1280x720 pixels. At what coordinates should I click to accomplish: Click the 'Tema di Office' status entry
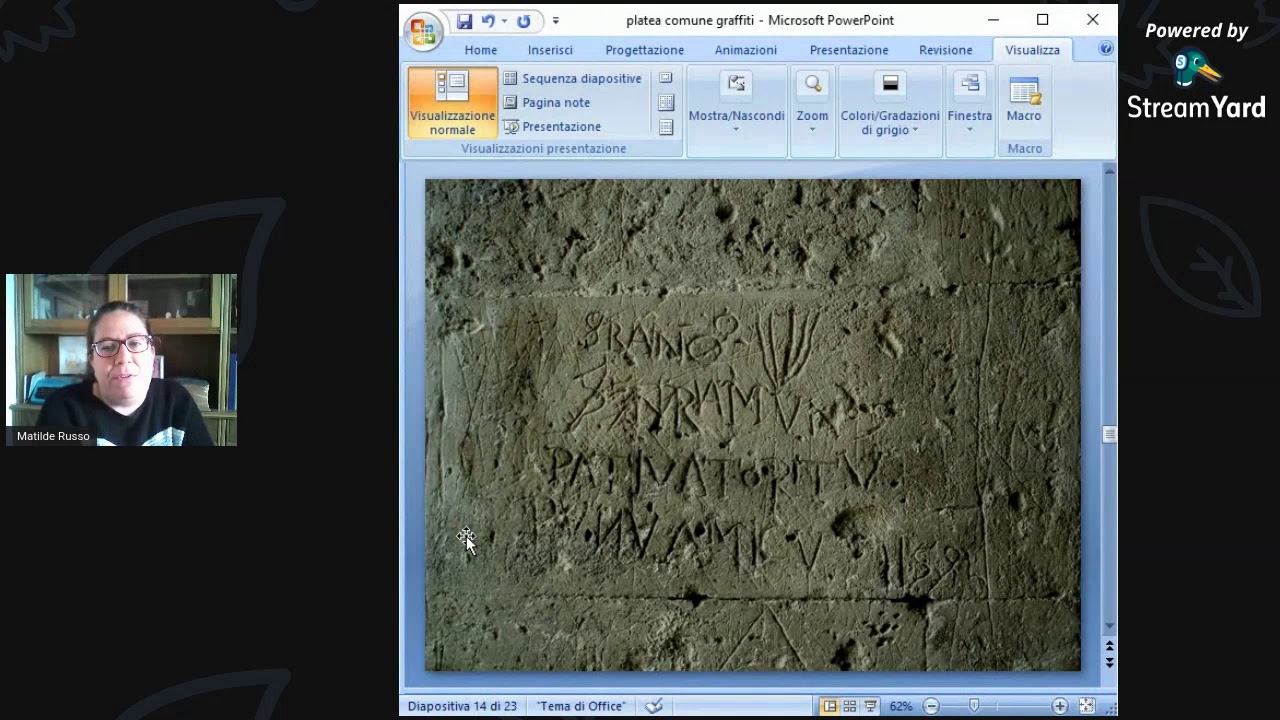[x=581, y=706]
